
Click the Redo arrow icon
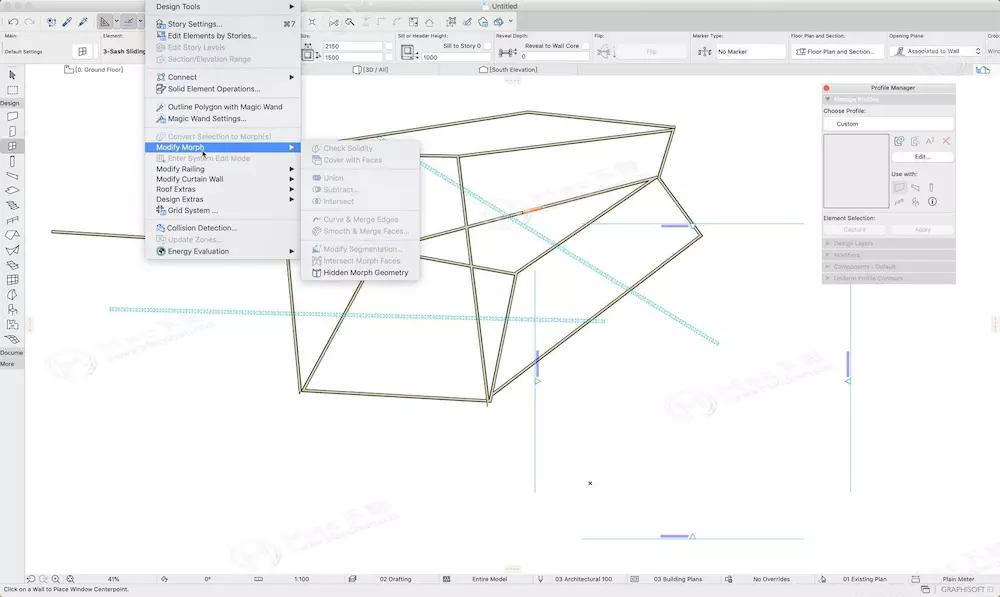29,22
